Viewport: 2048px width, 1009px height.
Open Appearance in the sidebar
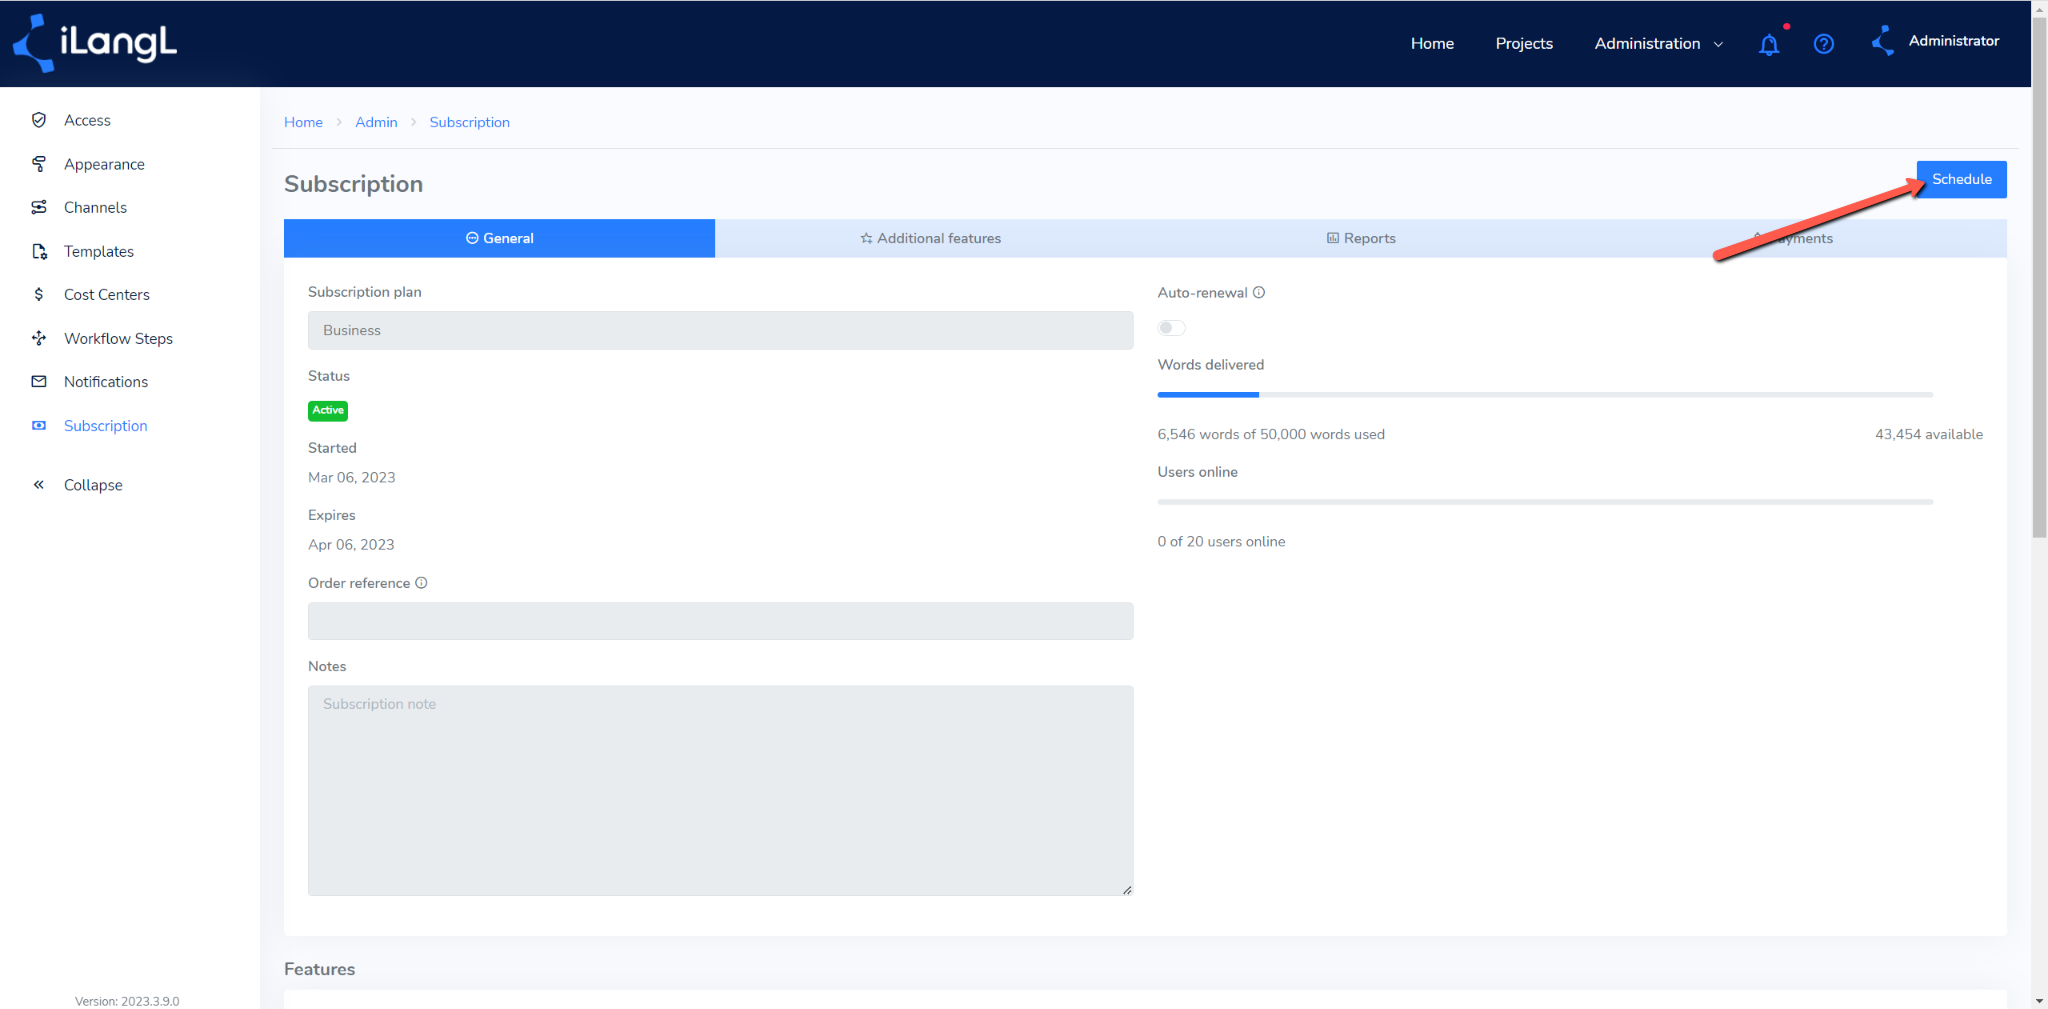point(104,164)
